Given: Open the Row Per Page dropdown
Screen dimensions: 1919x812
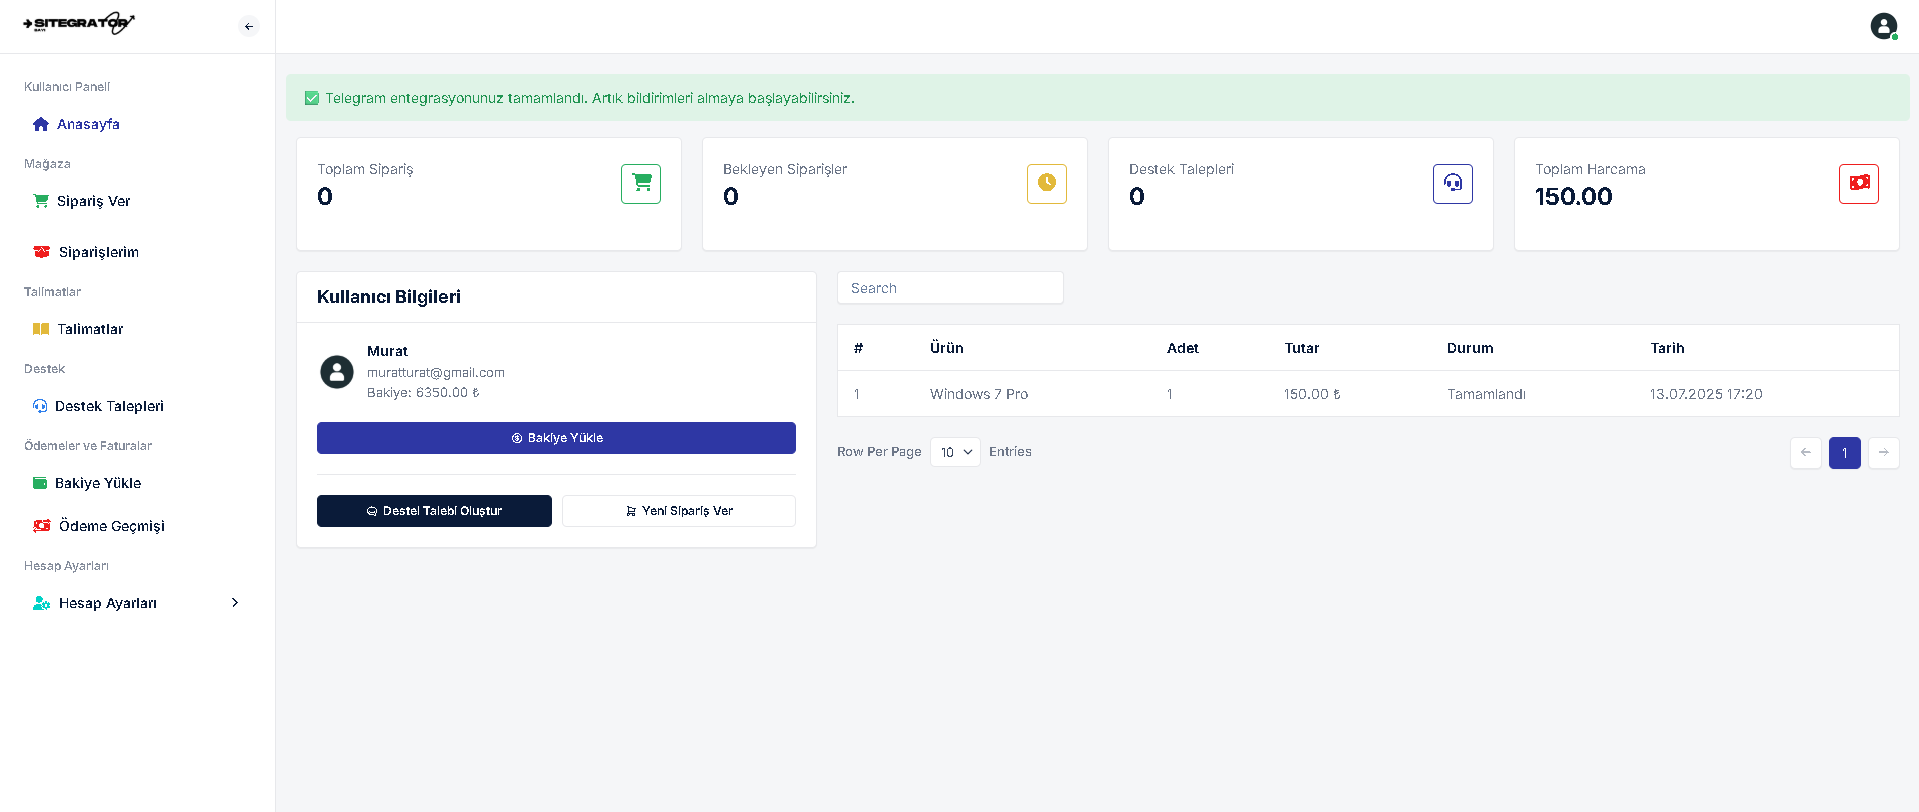Looking at the screenshot, I should tap(955, 452).
